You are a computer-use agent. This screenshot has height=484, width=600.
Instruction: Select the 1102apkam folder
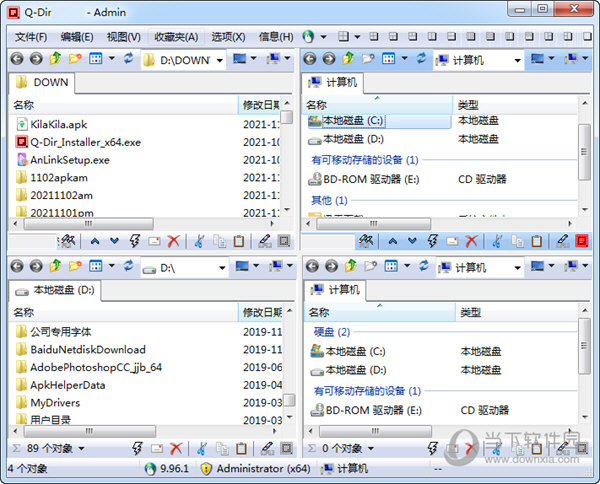52,178
